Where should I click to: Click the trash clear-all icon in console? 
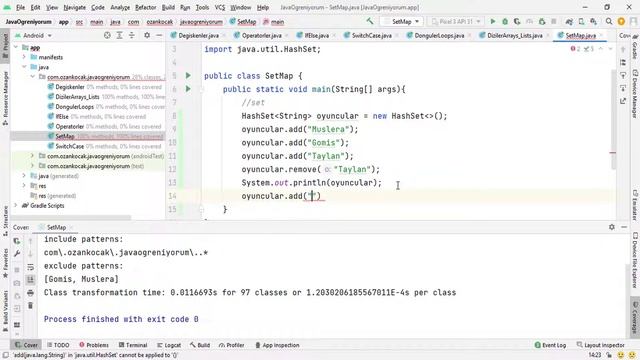click(x=31, y=305)
